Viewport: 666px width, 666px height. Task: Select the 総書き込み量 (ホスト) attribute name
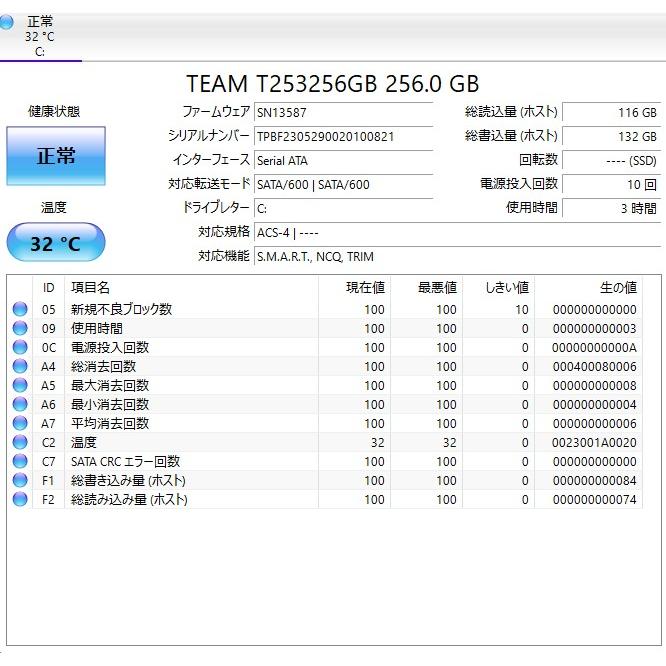coord(128,480)
